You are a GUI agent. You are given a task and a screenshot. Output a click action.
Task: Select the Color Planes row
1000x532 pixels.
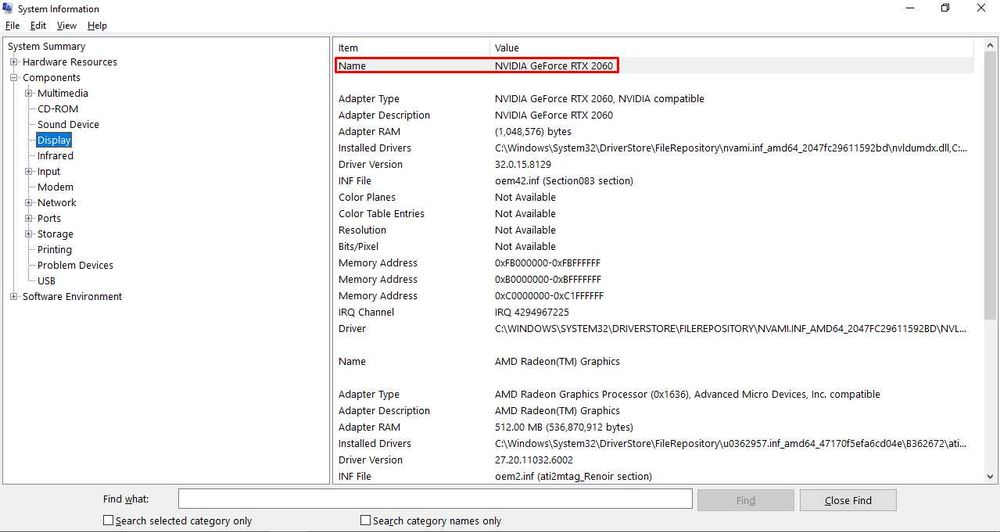tap(654, 197)
